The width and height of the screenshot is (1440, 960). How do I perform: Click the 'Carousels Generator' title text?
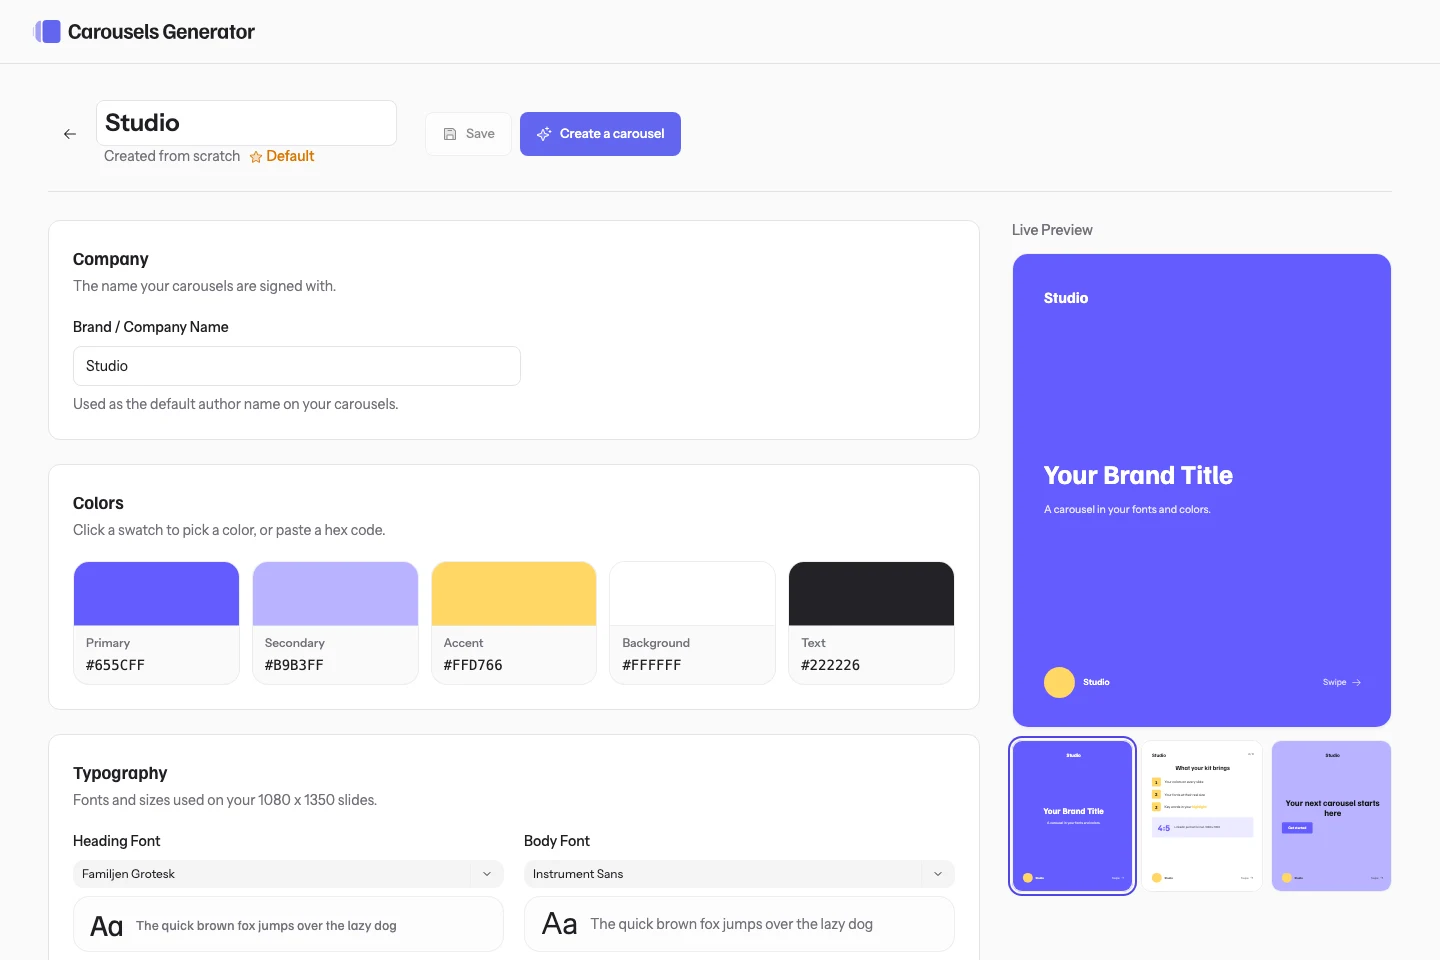pyautogui.click(x=161, y=32)
